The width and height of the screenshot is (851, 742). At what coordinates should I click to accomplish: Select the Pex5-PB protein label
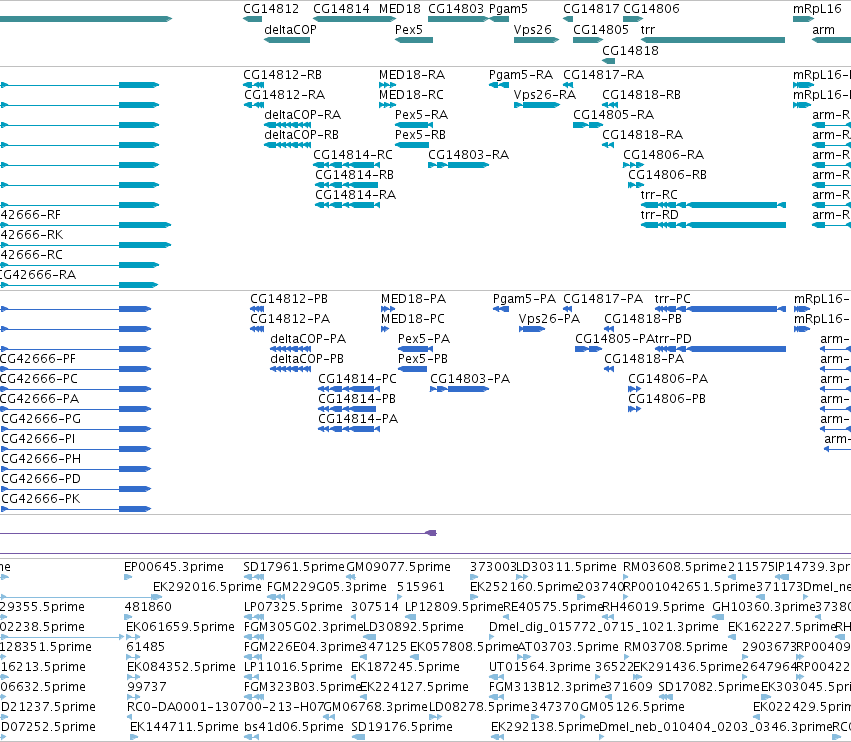click(x=423, y=359)
